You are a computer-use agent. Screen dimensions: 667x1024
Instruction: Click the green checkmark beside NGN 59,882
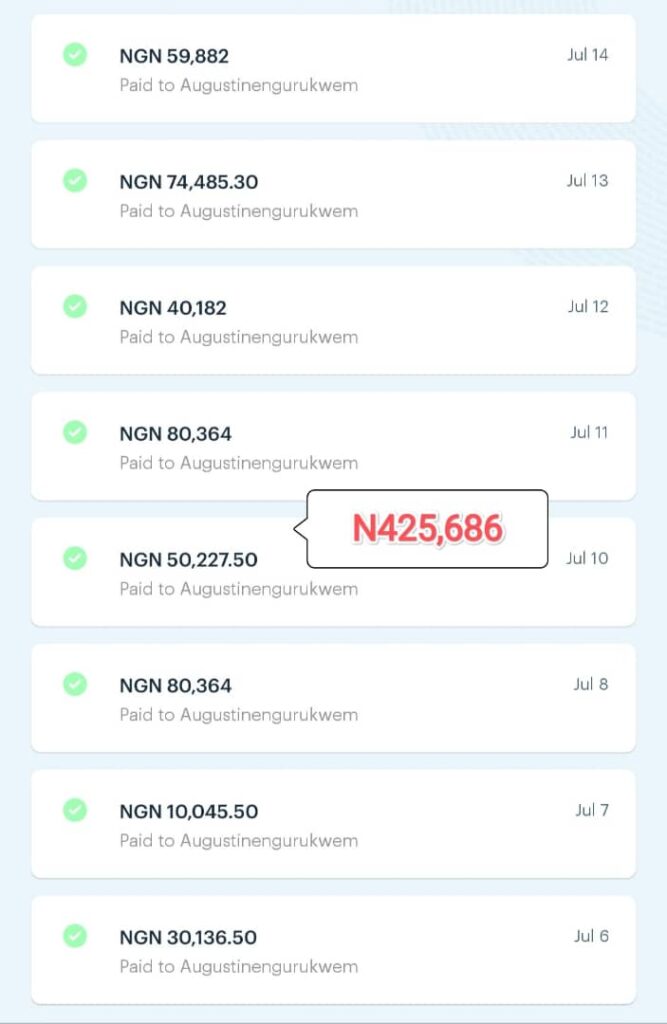tap(75, 54)
